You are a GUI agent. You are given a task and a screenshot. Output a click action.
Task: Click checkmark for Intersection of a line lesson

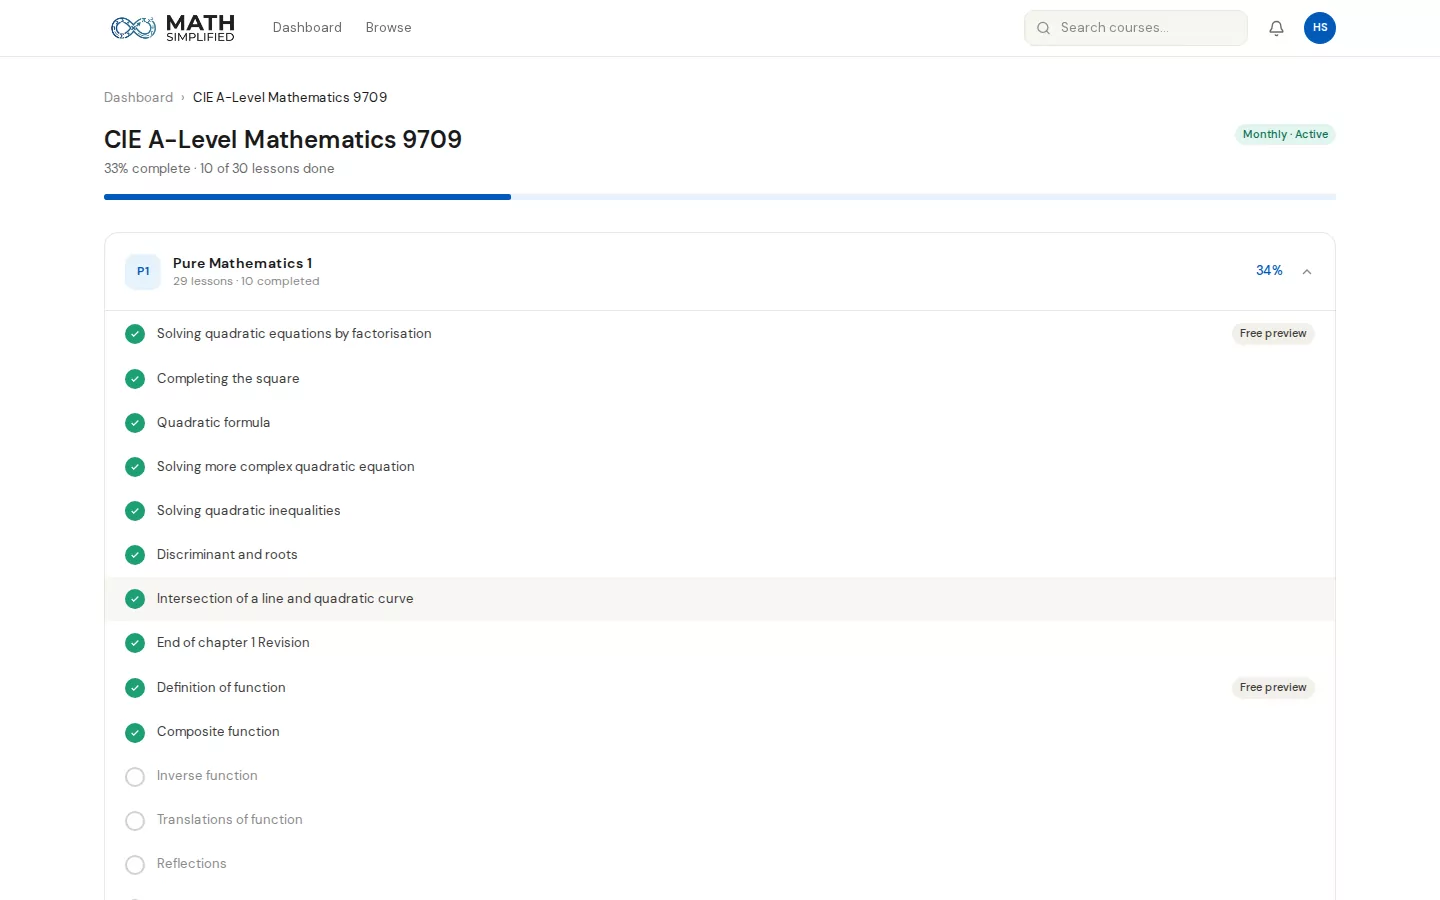tap(135, 599)
